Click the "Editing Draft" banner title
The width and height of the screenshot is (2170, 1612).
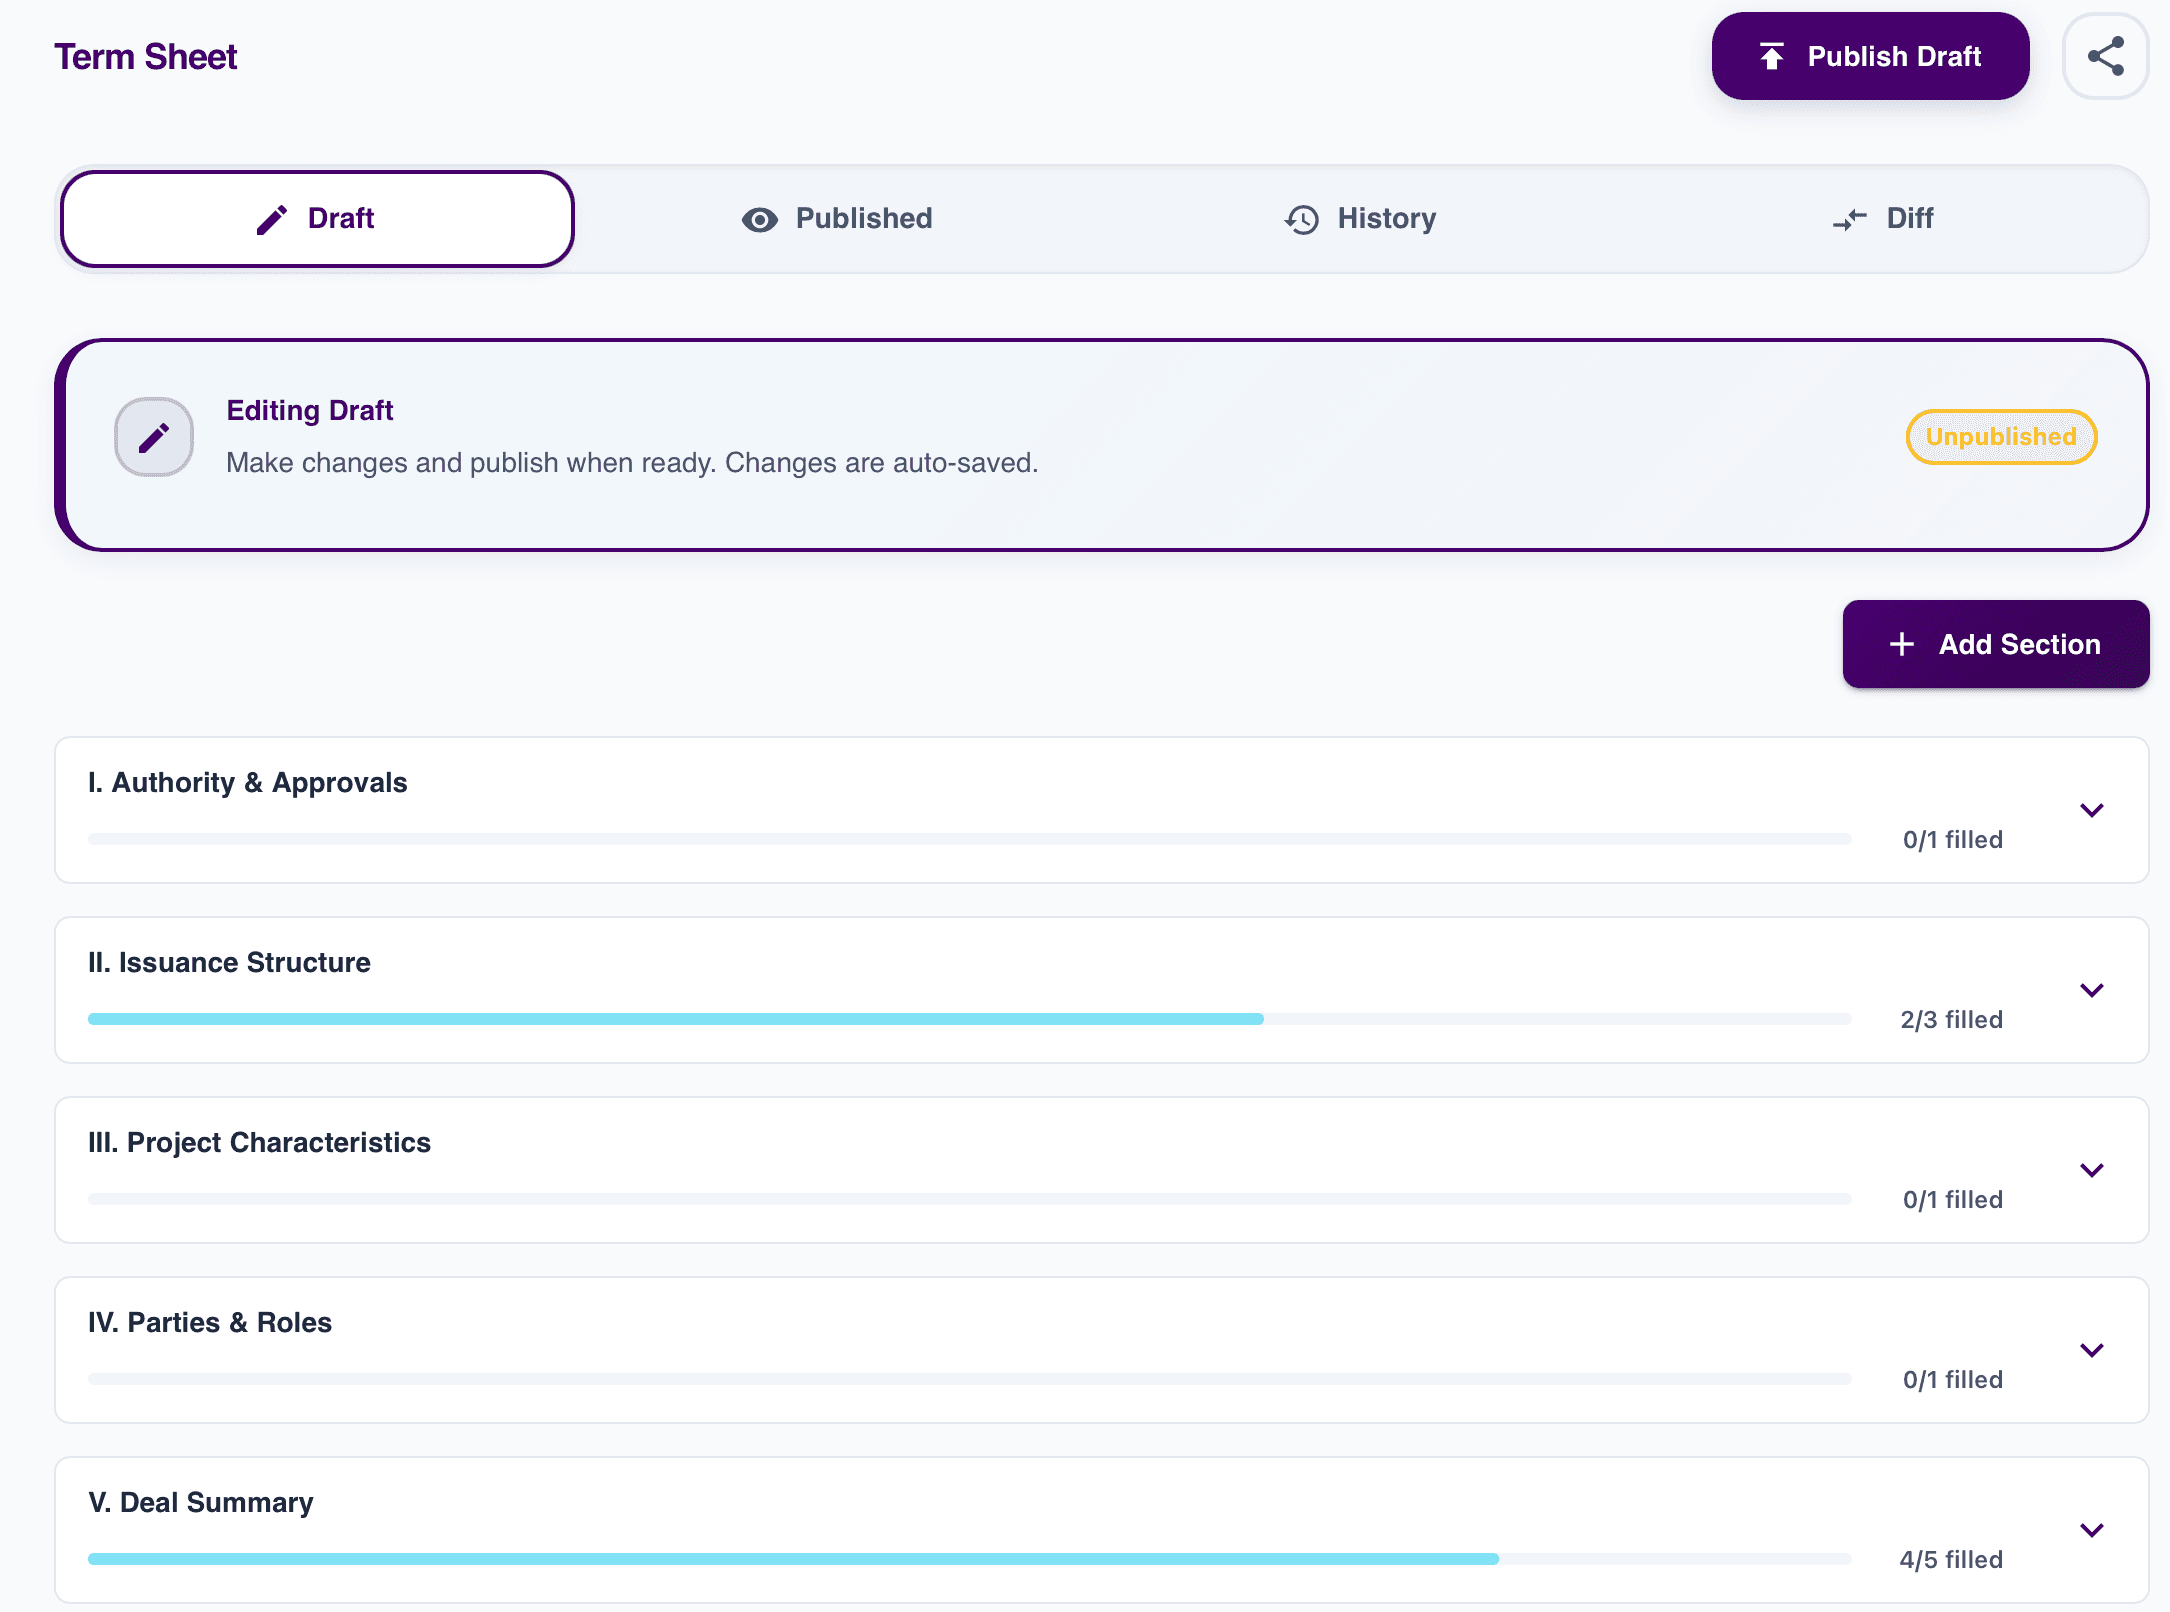(x=310, y=410)
